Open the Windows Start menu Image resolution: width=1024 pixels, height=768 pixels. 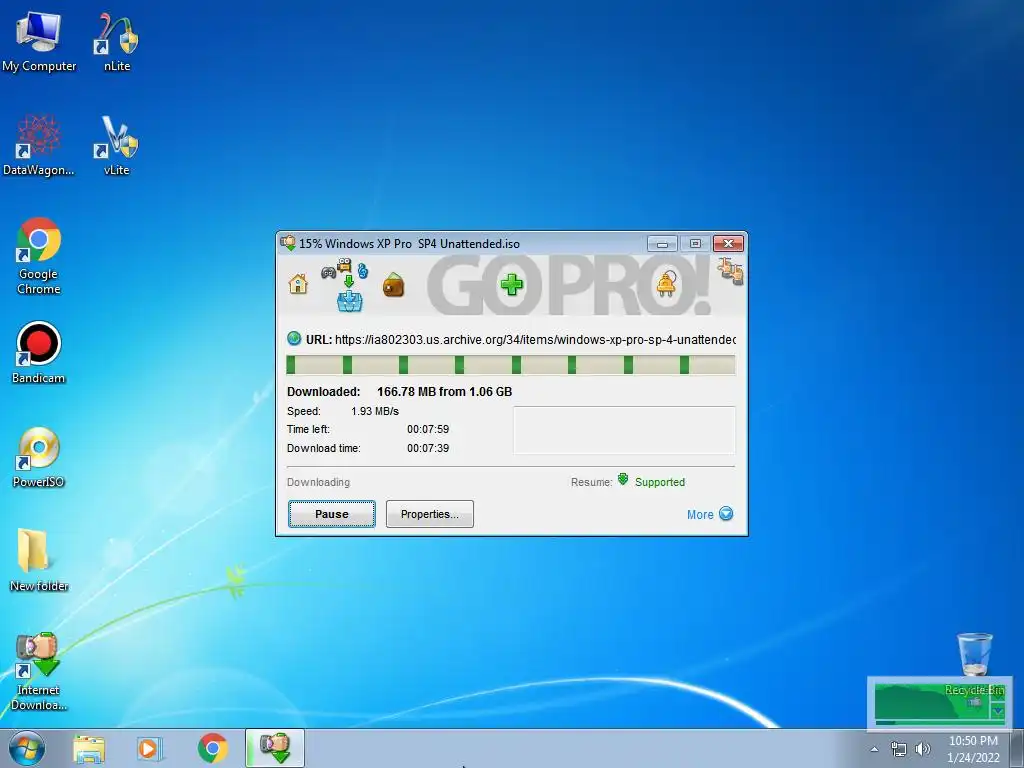27,748
